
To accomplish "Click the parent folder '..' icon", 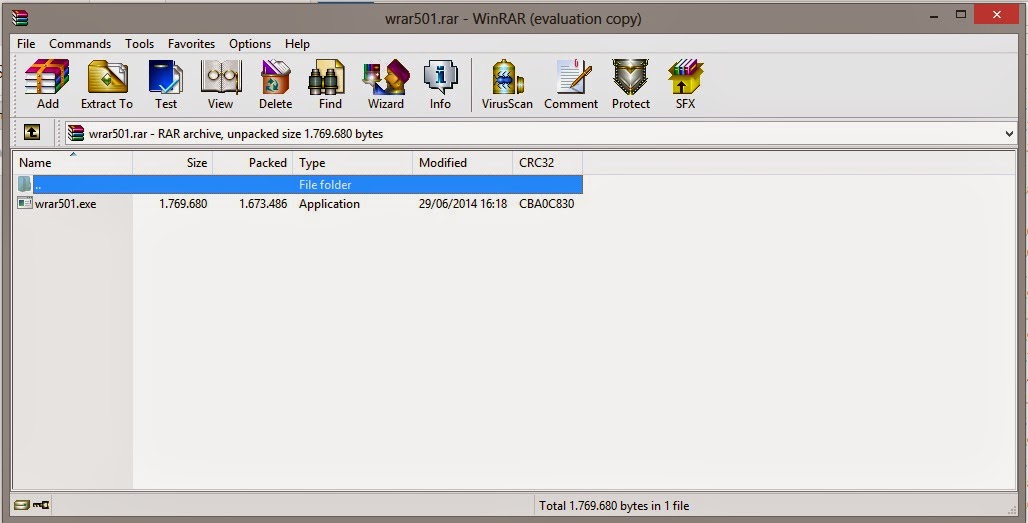I will (x=25, y=184).
